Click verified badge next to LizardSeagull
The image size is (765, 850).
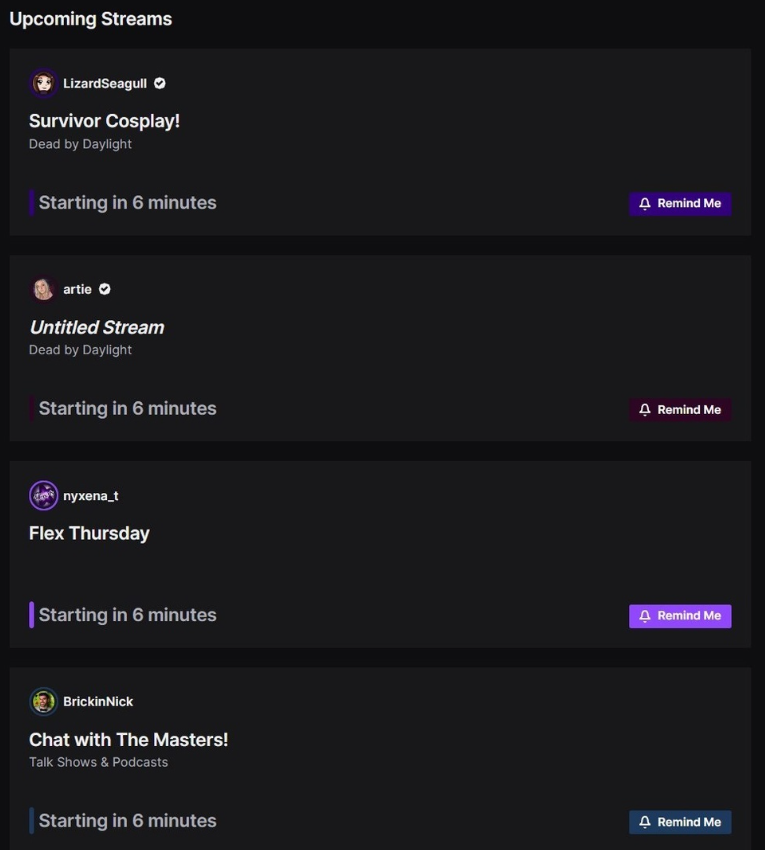pyautogui.click(x=159, y=83)
